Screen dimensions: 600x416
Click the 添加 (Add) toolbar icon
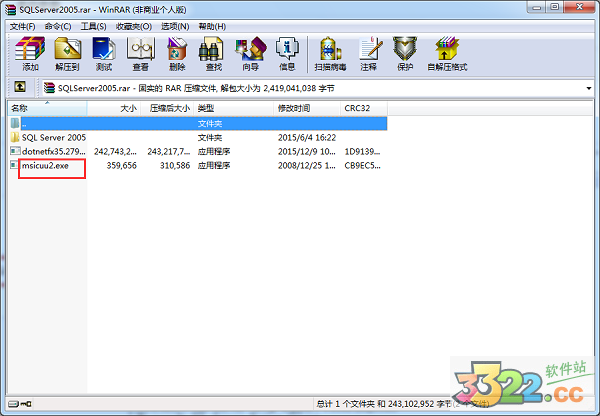pyautogui.click(x=30, y=49)
